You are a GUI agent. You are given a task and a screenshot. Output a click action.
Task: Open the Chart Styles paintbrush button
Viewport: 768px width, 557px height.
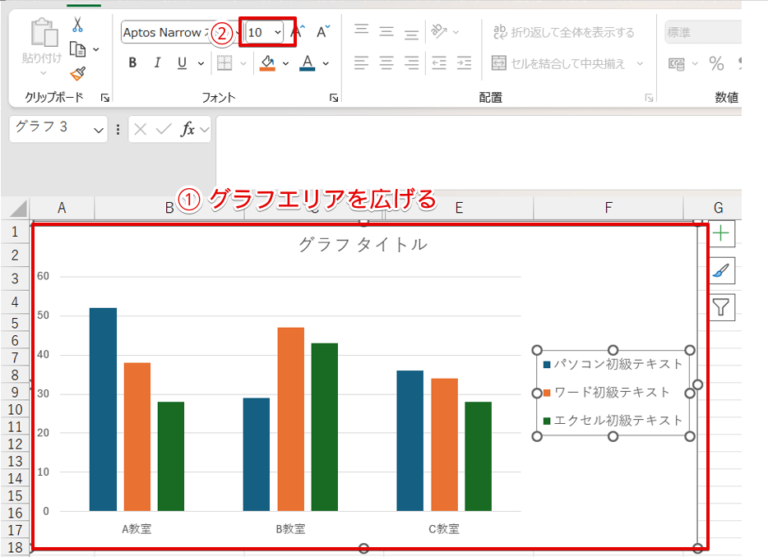pos(721,270)
